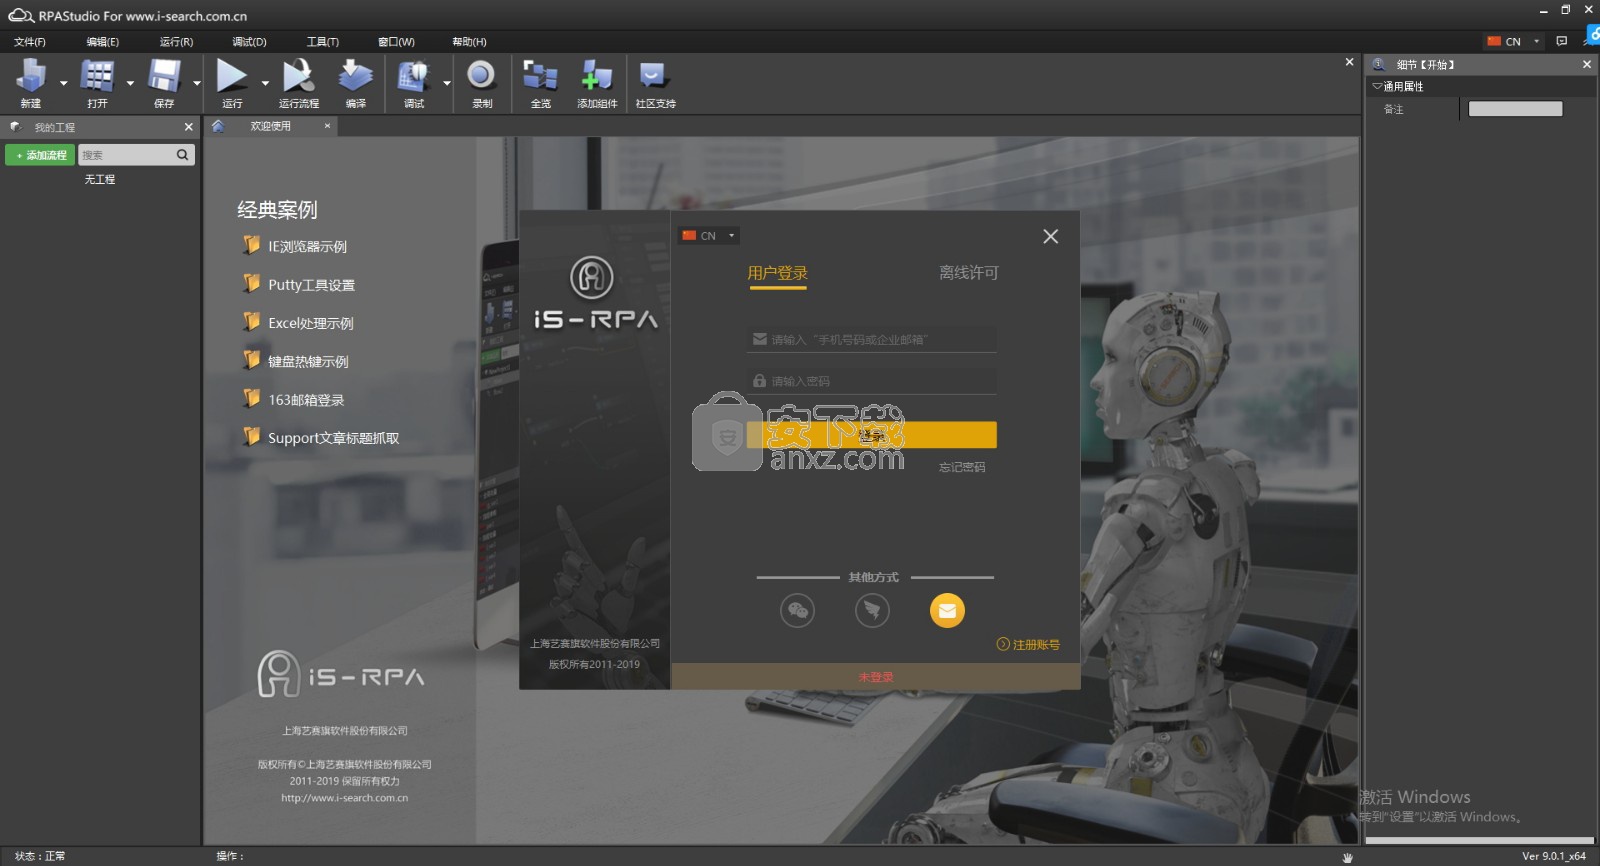This screenshot has width=1600, height=866.
Task: Click the home icon beside 欢迎使用 tab
Action: 218,126
